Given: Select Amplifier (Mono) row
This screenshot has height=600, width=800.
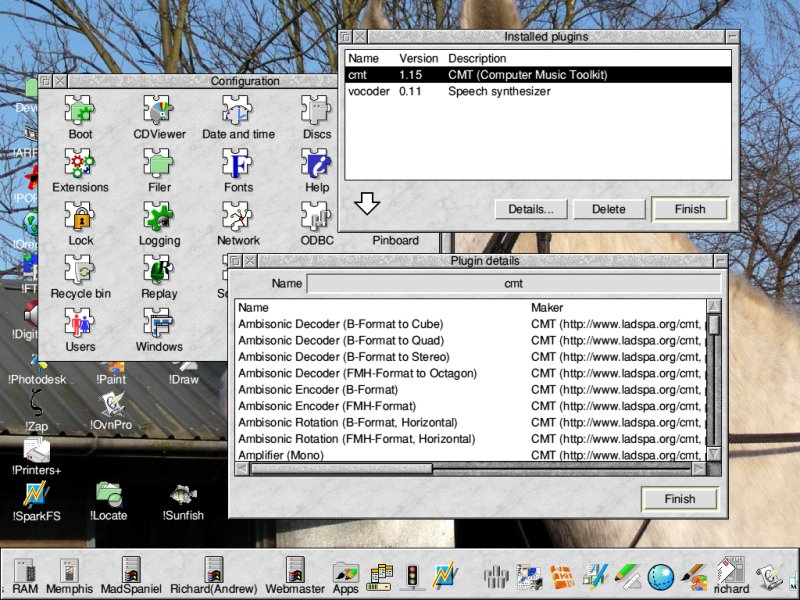Looking at the screenshot, I should pyautogui.click(x=470, y=455).
